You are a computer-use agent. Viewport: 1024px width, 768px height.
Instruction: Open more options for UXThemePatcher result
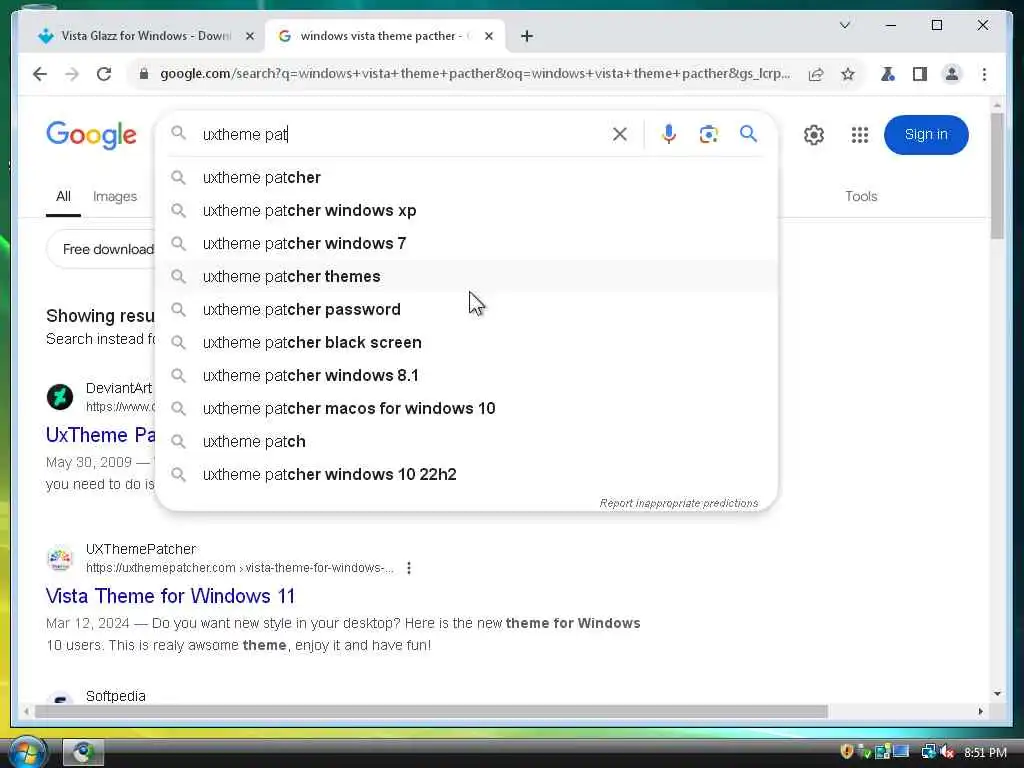[409, 568]
